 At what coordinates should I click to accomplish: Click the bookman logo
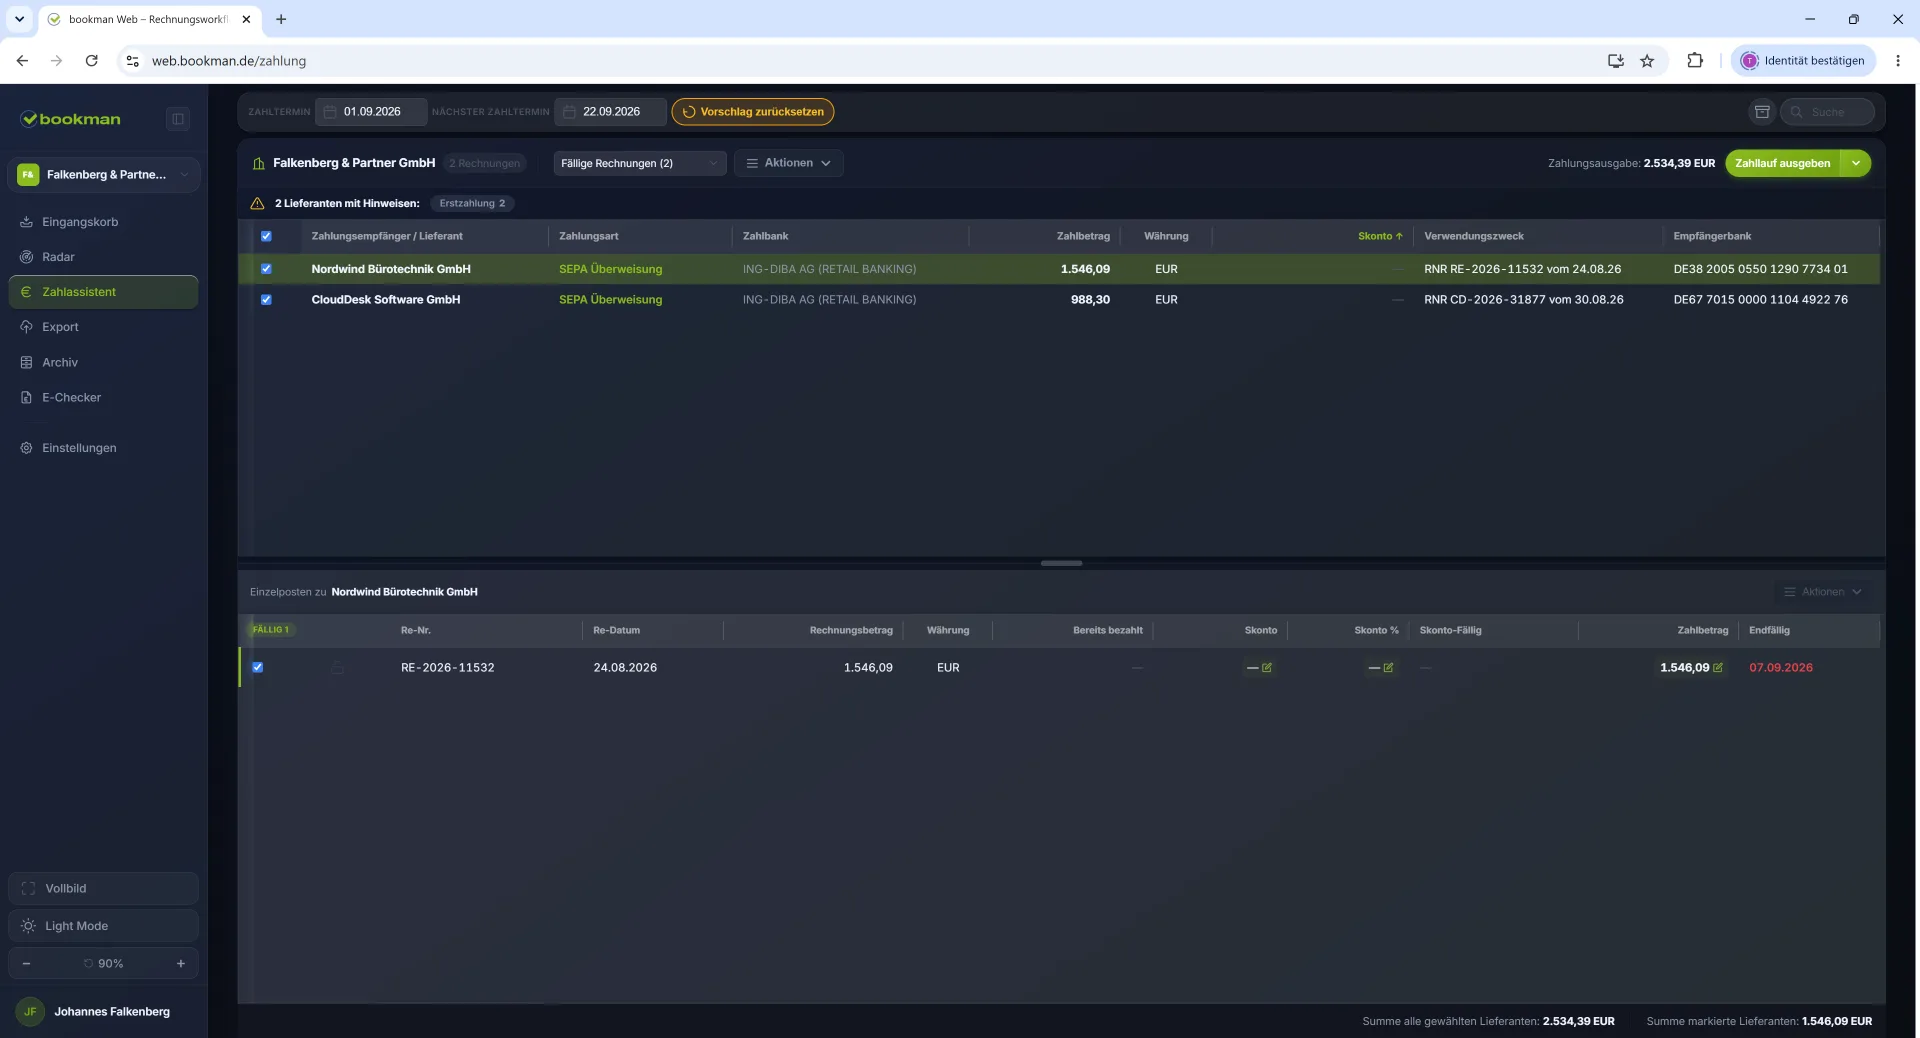tap(71, 119)
